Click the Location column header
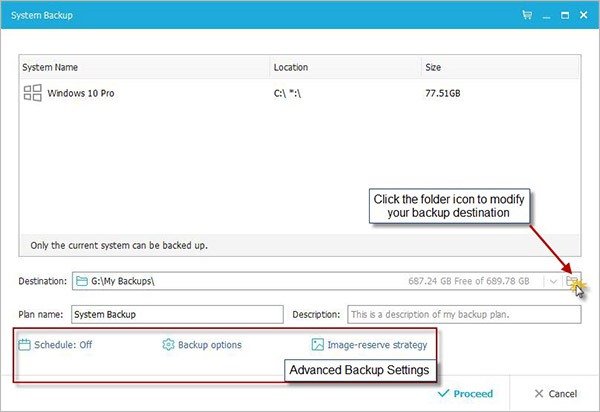This screenshot has width=600, height=412. 346,67
